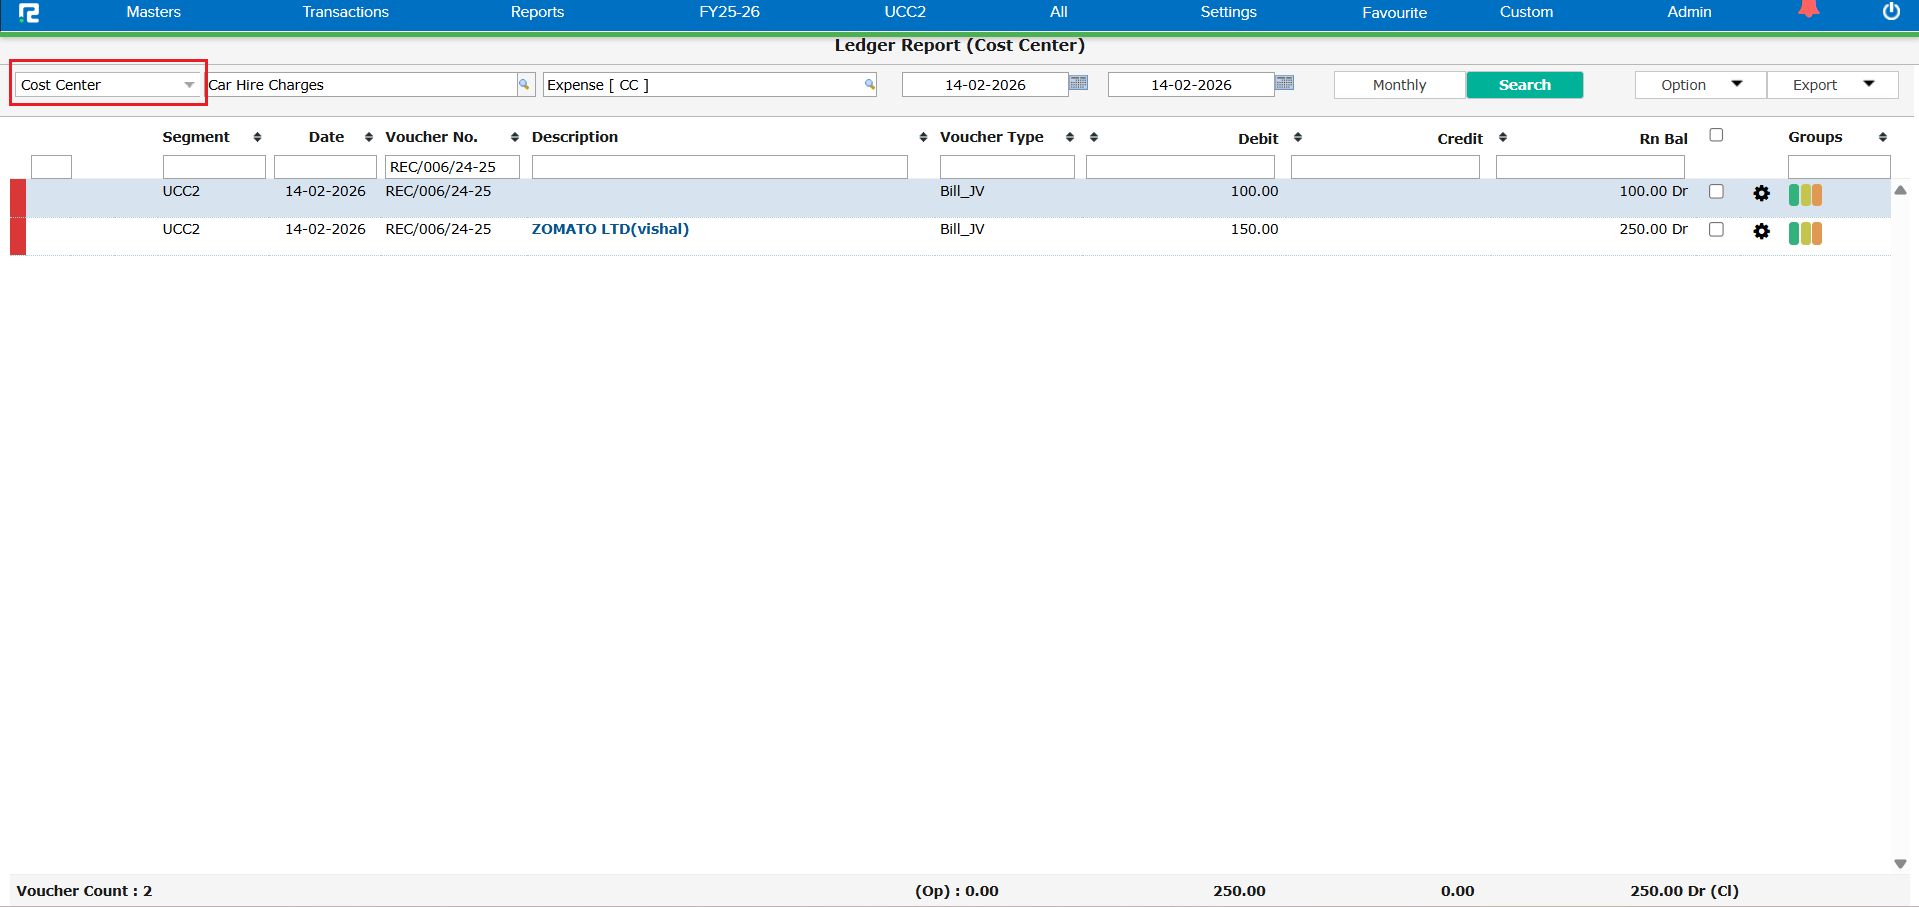Click lookup icon in Expense CC field
The width and height of the screenshot is (1919, 907).
coord(870,85)
